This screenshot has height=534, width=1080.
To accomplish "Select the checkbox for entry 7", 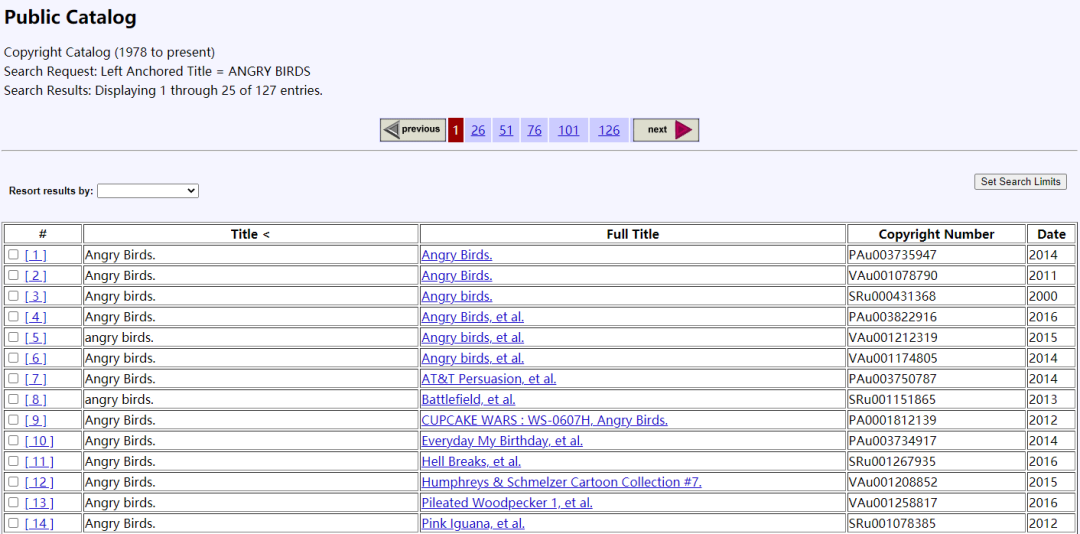I will point(13,379).
